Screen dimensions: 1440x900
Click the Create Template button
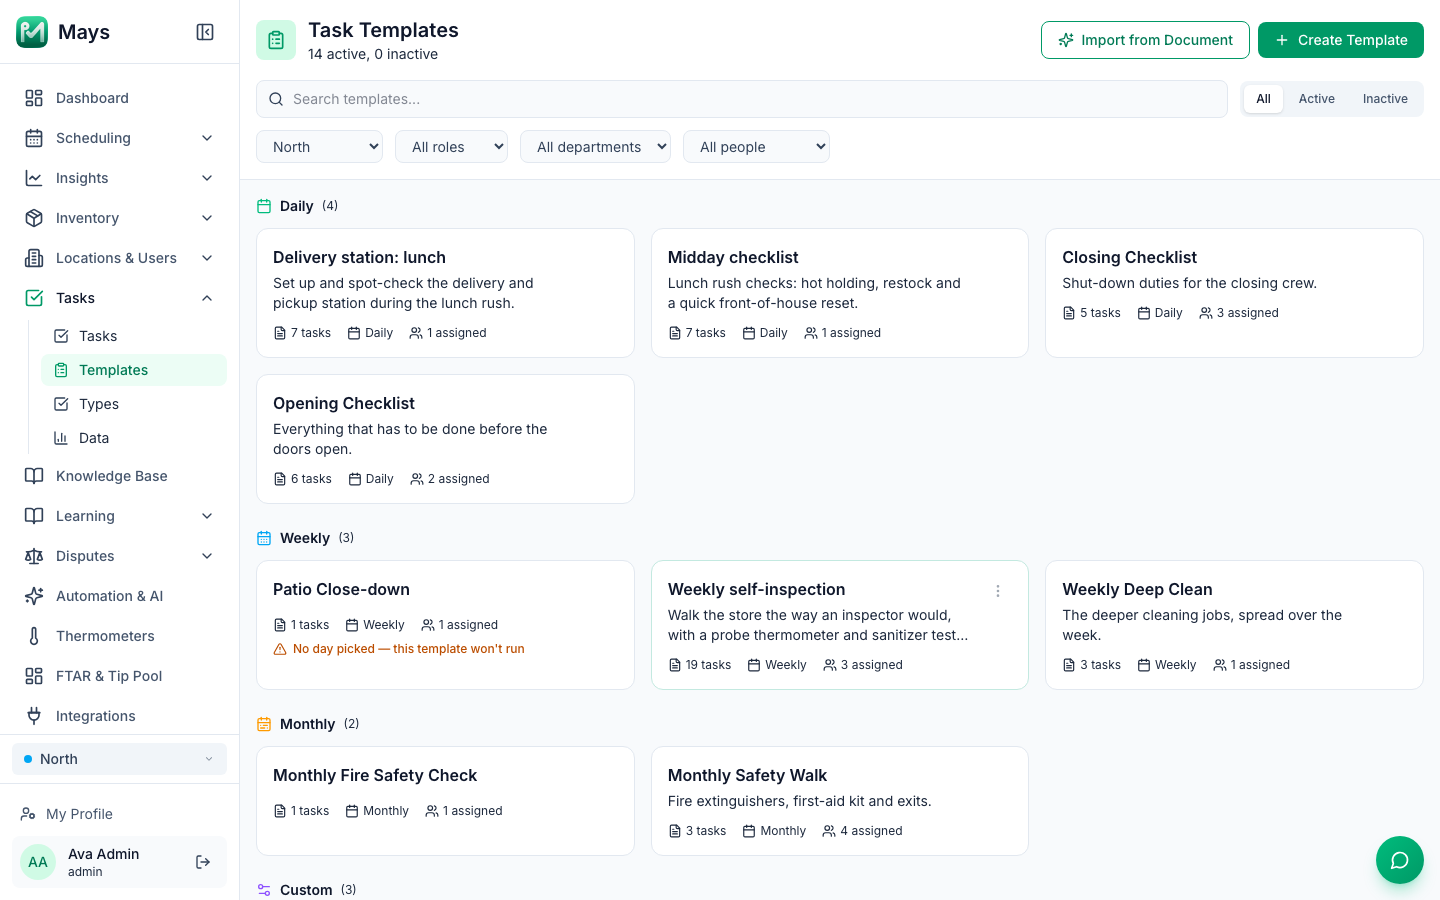(1341, 40)
